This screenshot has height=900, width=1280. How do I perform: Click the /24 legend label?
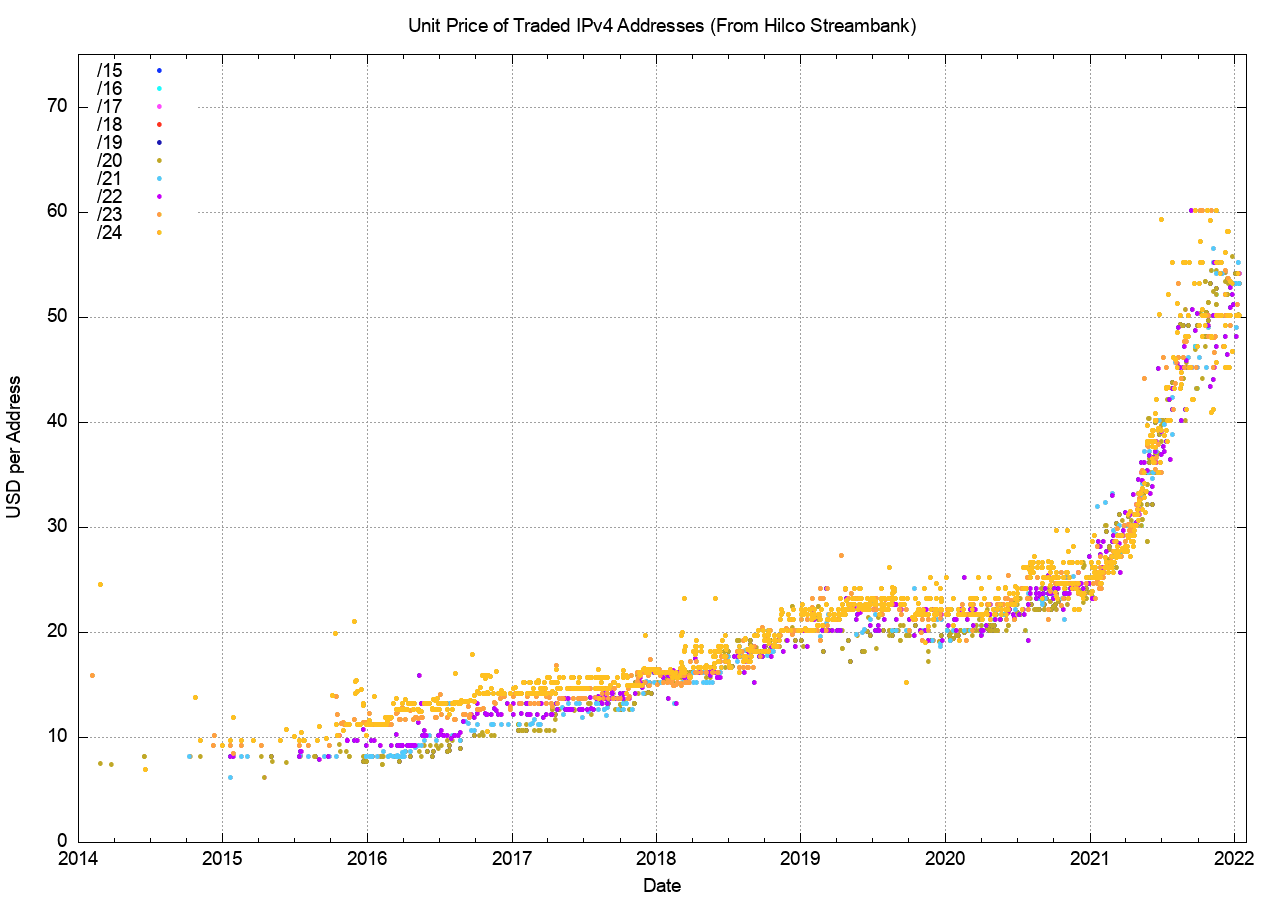click(x=109, y=232)
